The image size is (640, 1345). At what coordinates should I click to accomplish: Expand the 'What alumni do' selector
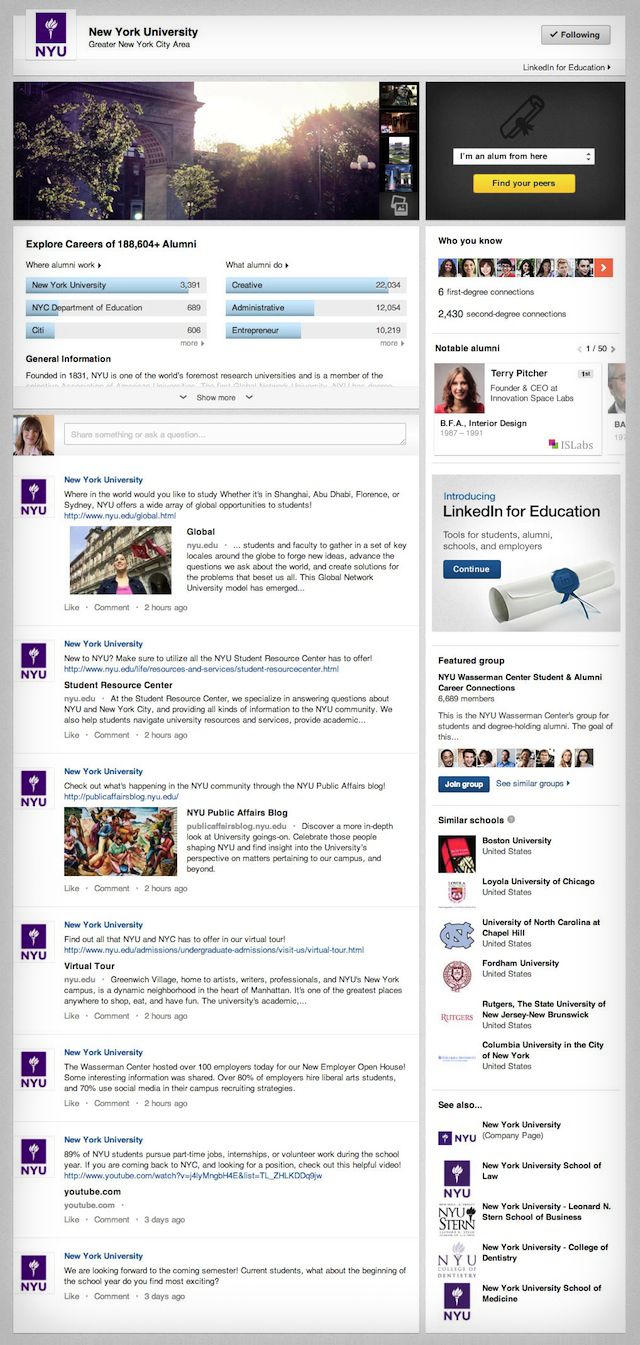pyautogui.click(x=258, y=265)
